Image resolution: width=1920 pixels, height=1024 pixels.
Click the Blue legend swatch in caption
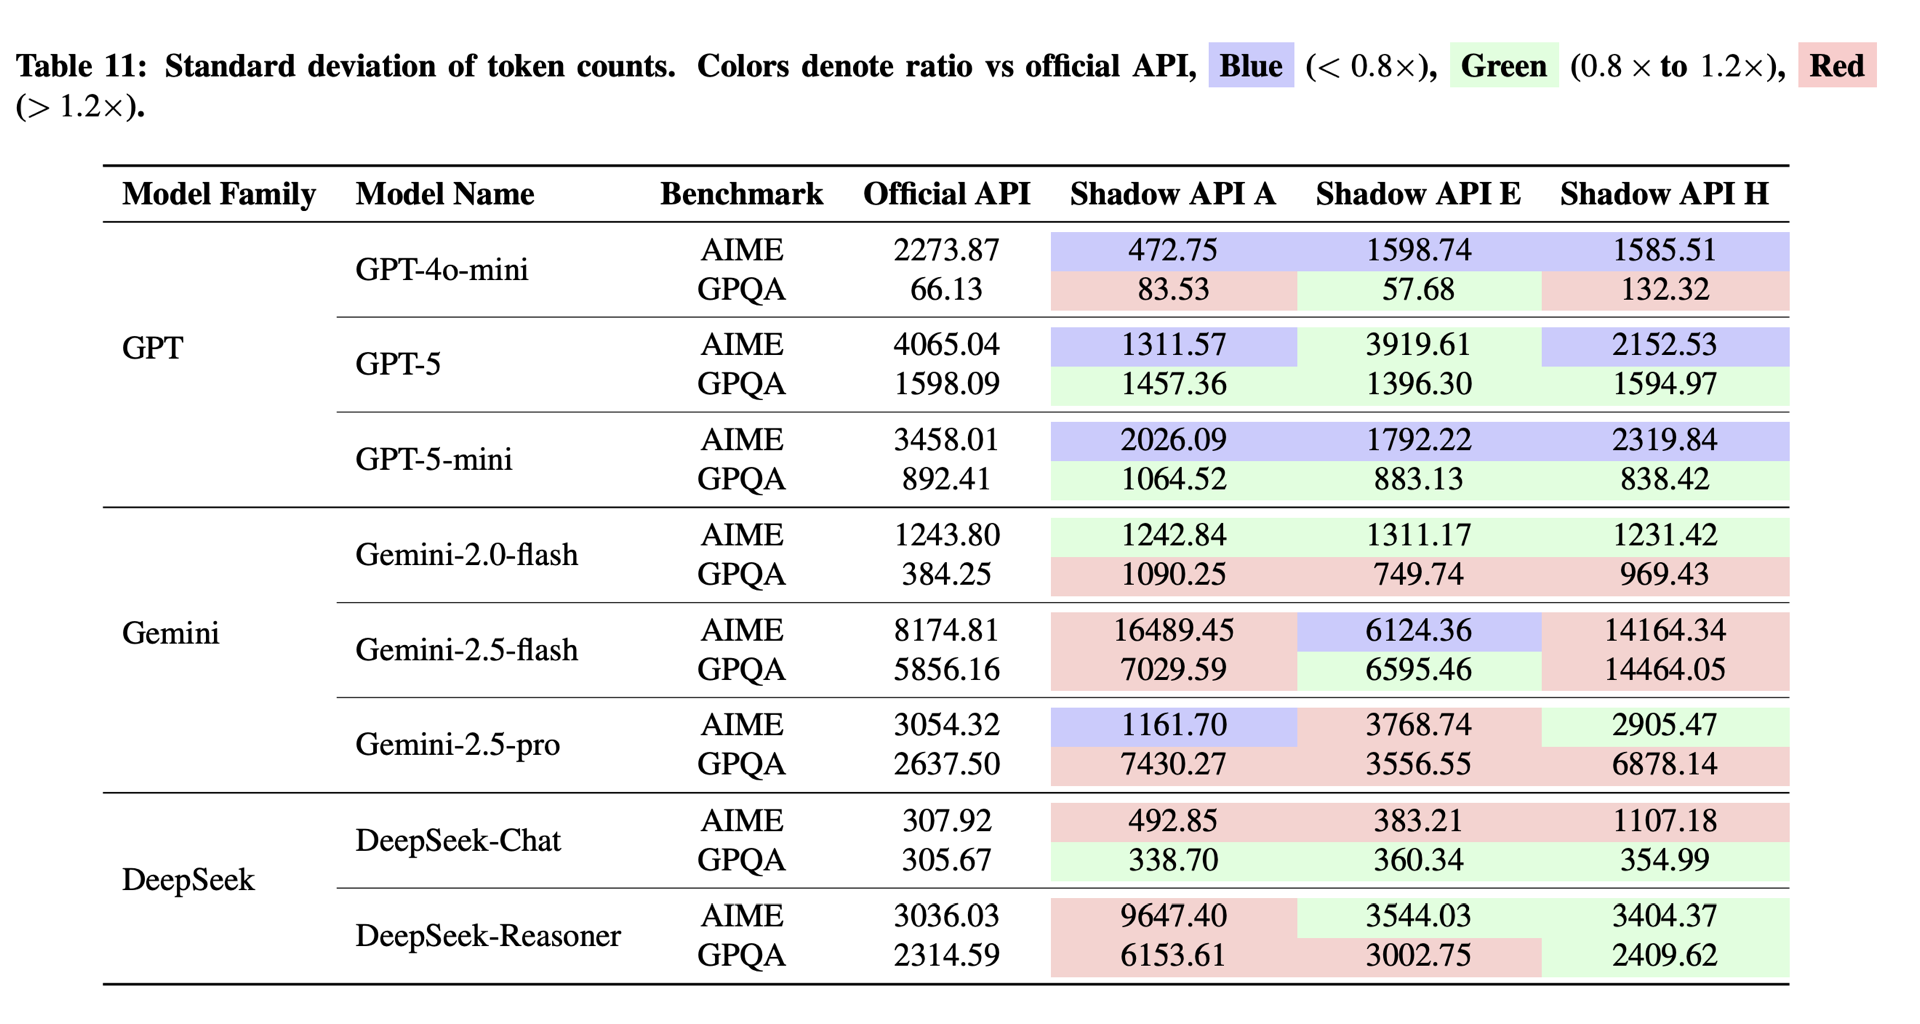pos(1250,66)
